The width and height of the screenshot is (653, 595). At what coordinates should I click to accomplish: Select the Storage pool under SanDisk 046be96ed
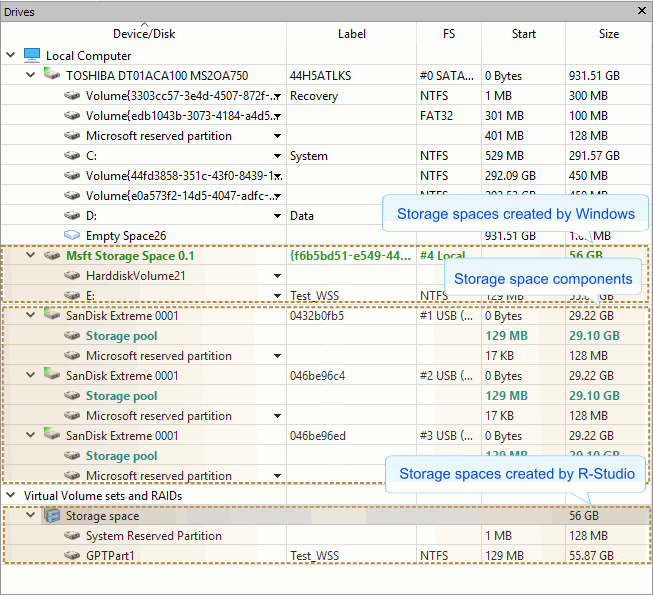click(x=121, y=456)
